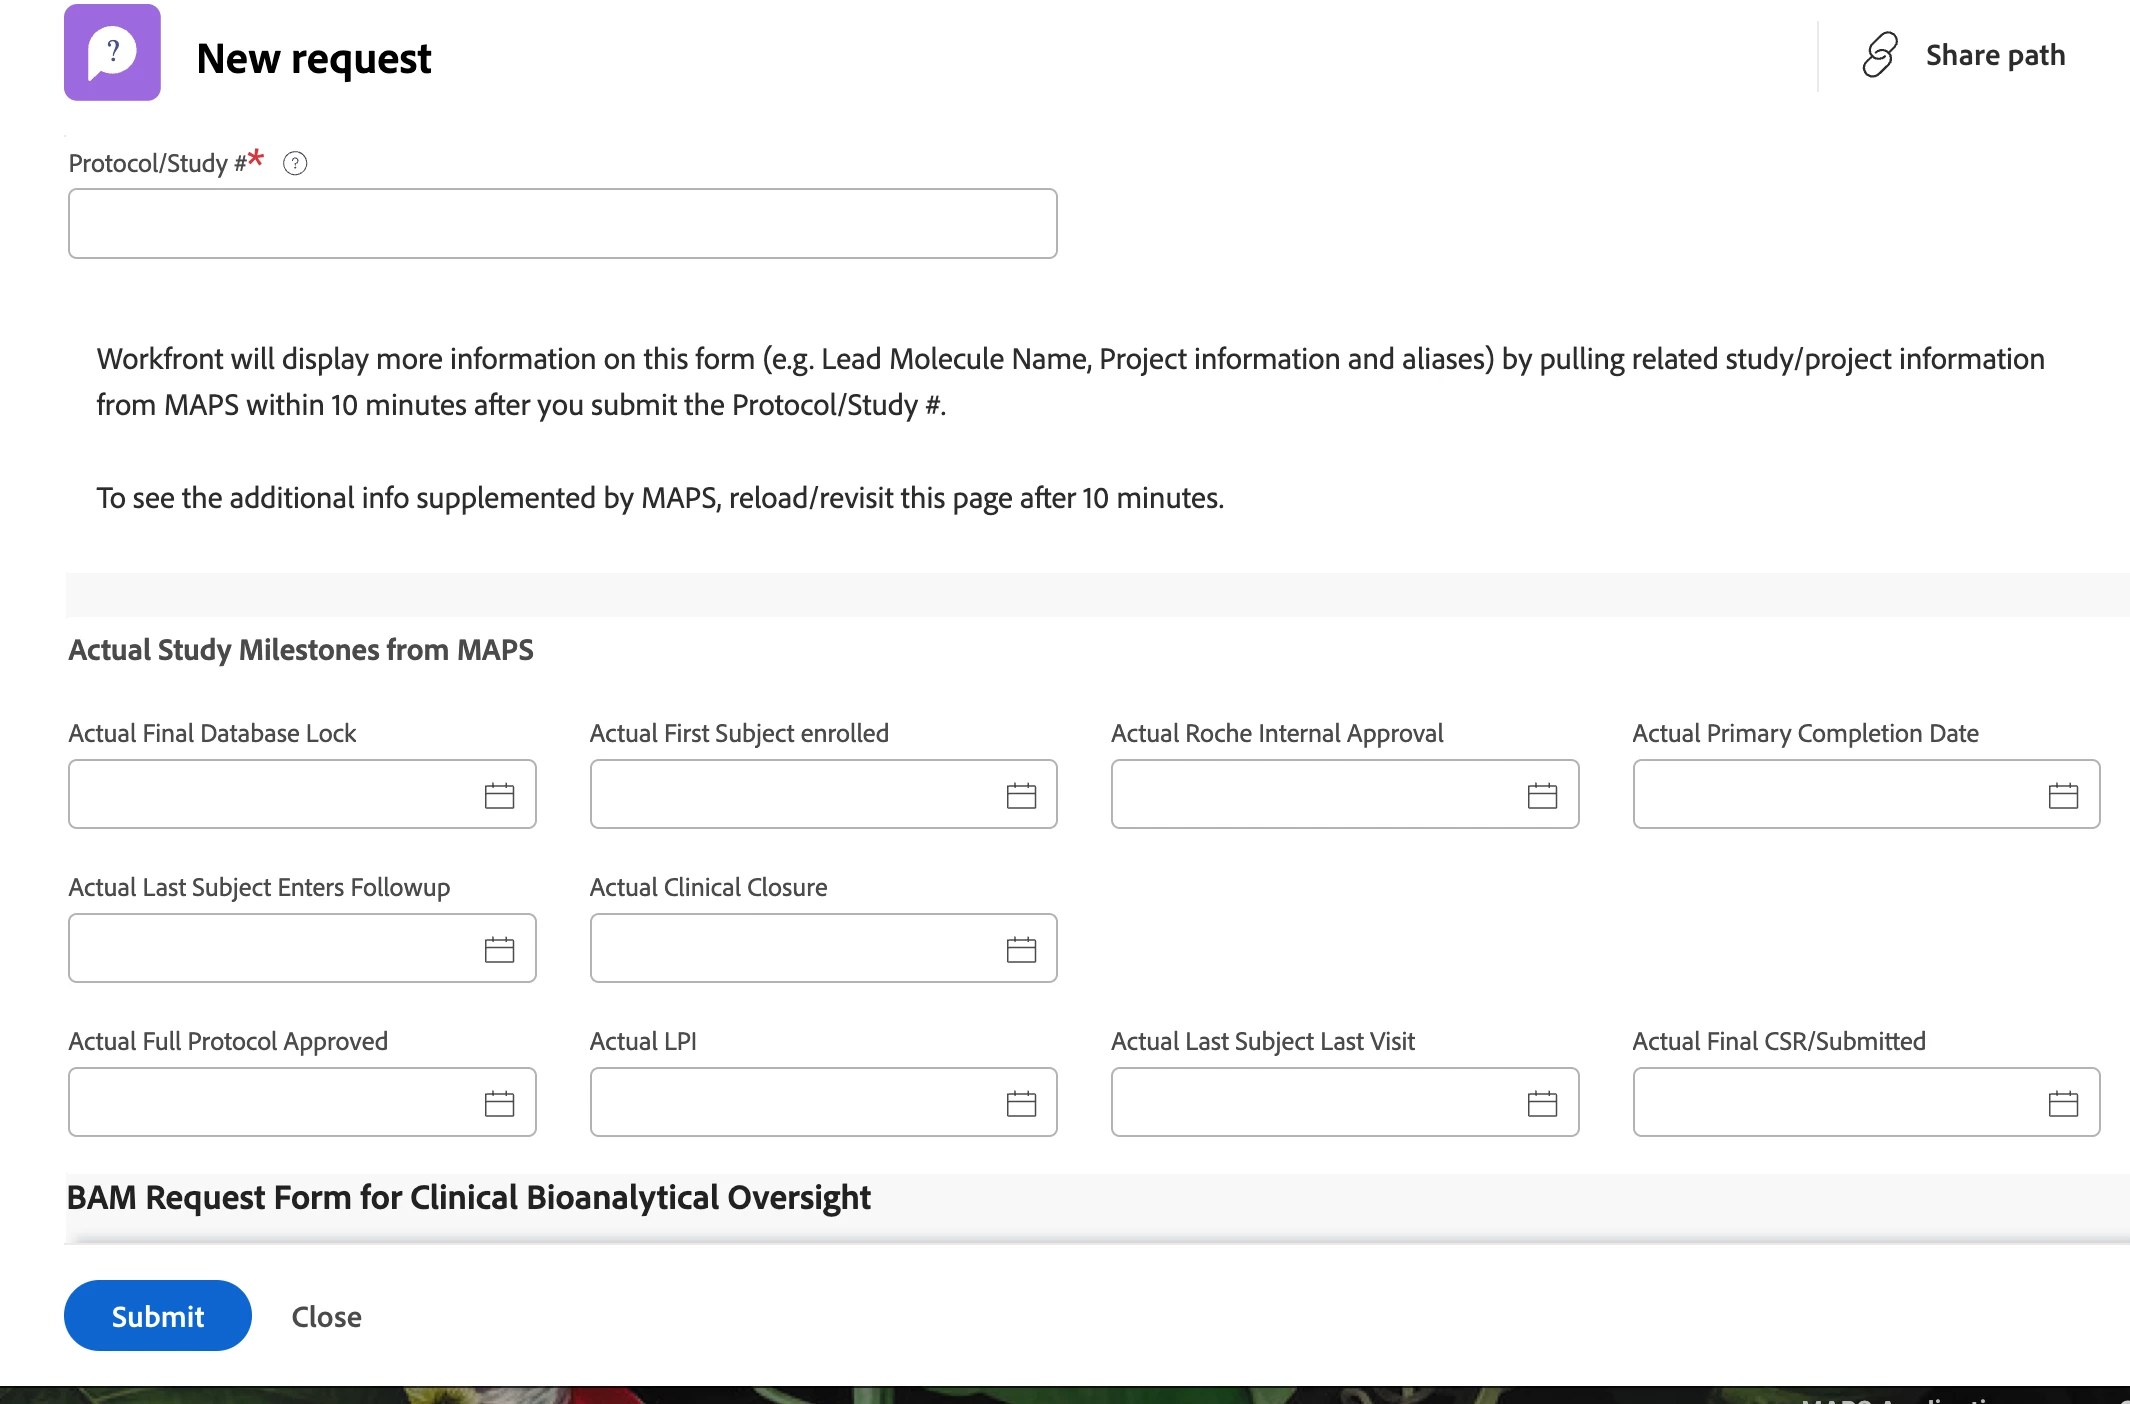Open calendar for Actual Final Database Lock
This screenshot has width=2130, height=1404.
(499, 795)
